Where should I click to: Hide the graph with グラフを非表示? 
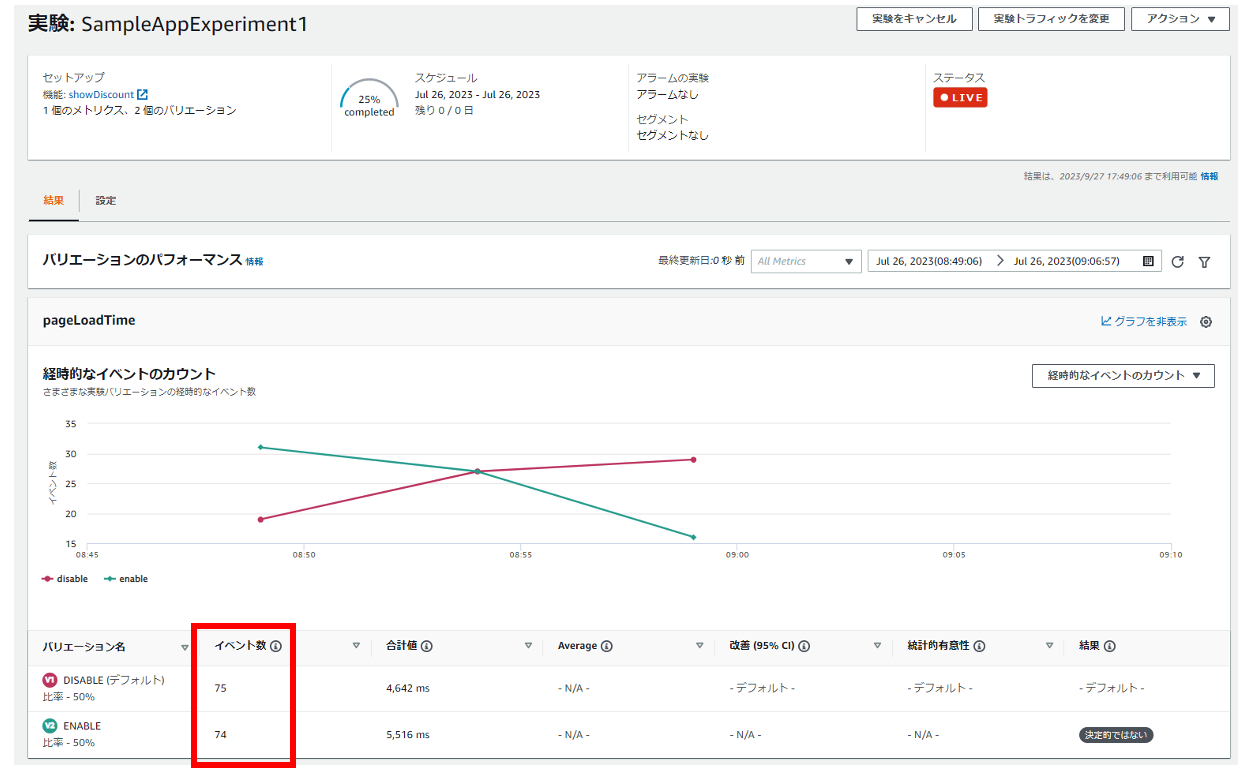1144,322
